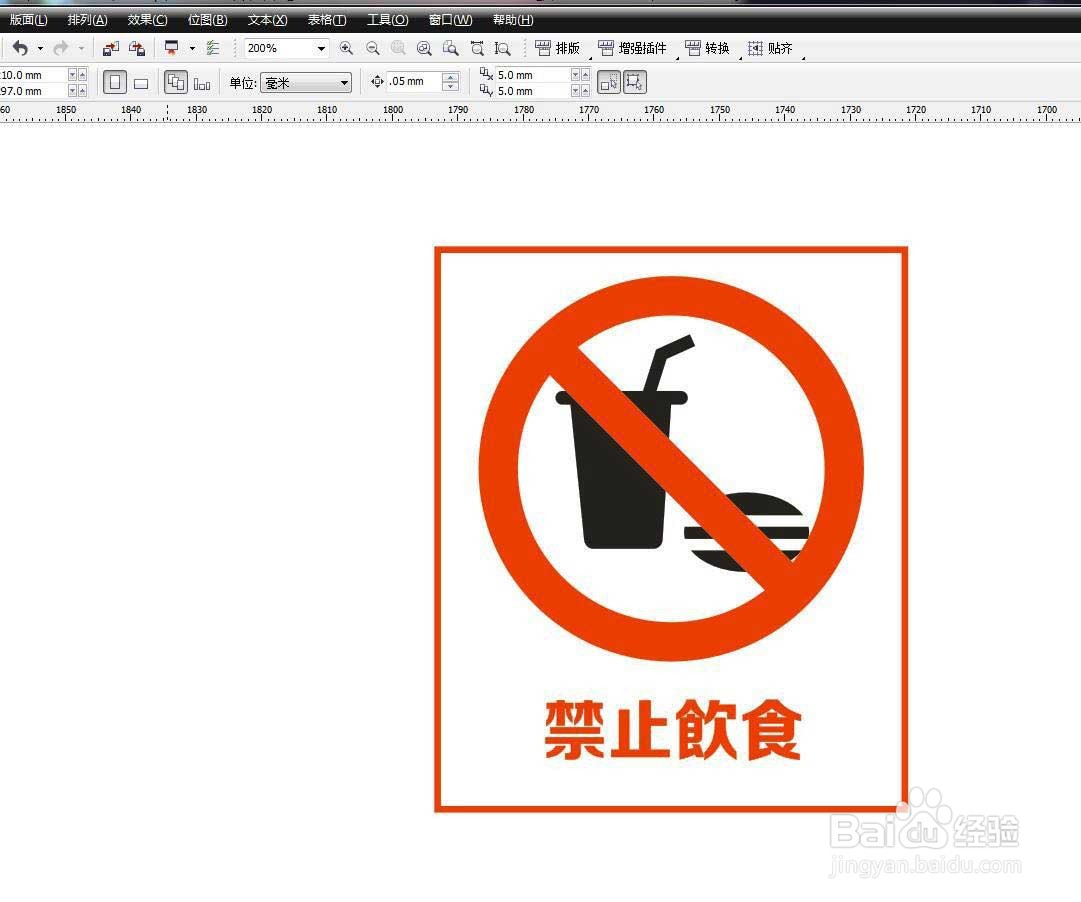Decrease page width with down arrow
This screenshot has height=902, width=1081.
click(72, 74)
